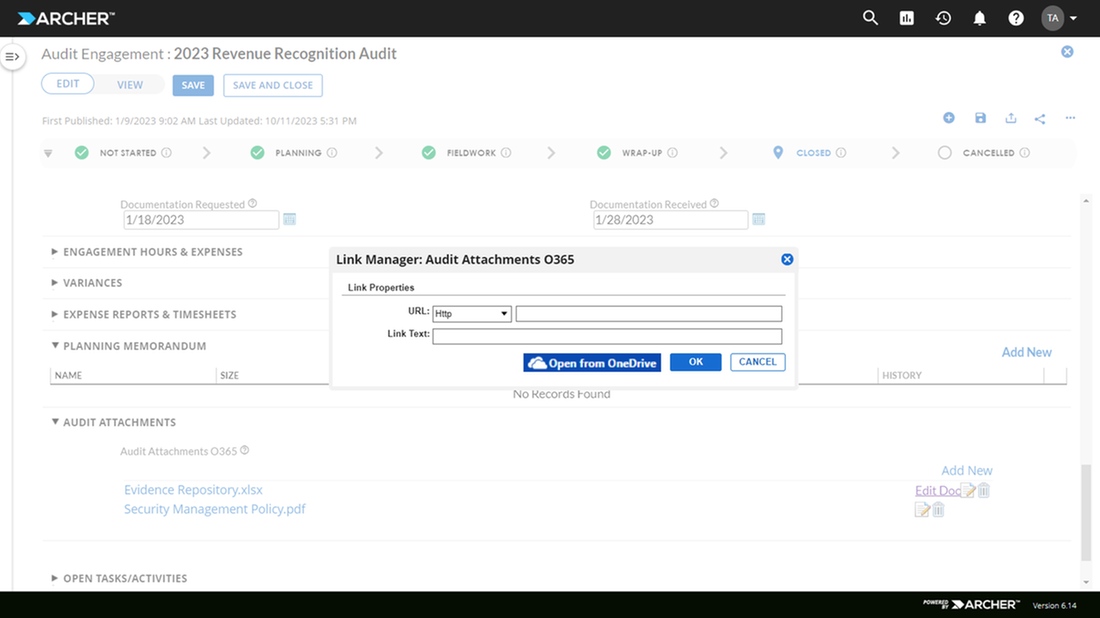Click the export upload icon

point(1010,118)
